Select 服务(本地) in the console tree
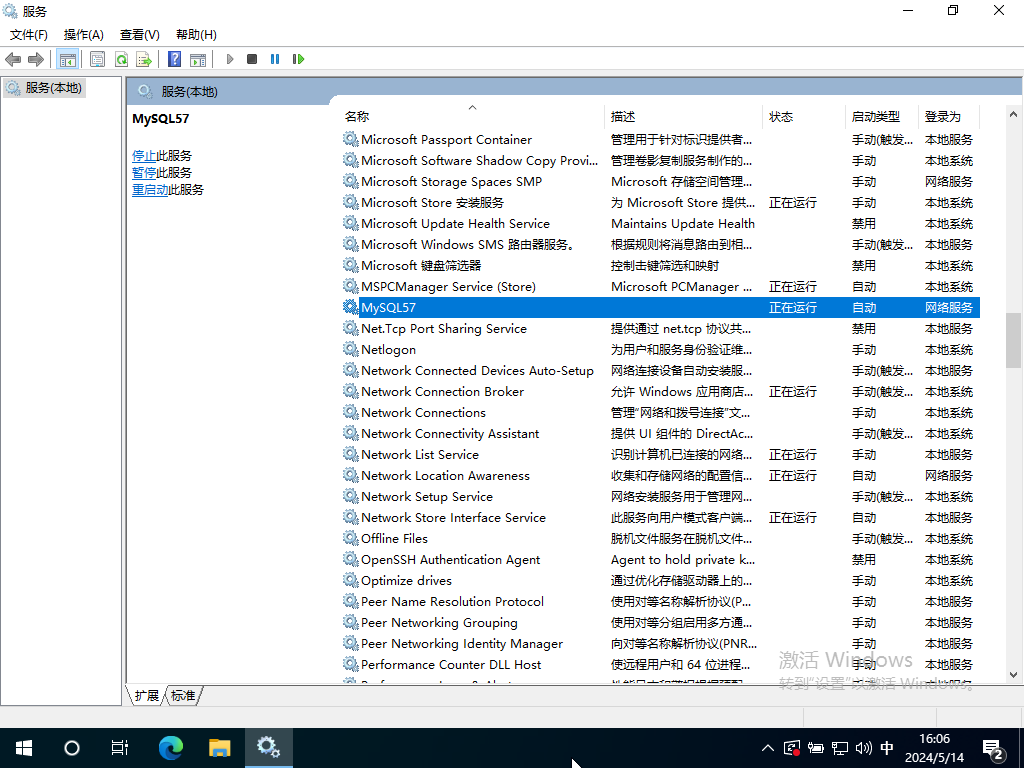 click(53, 88)
